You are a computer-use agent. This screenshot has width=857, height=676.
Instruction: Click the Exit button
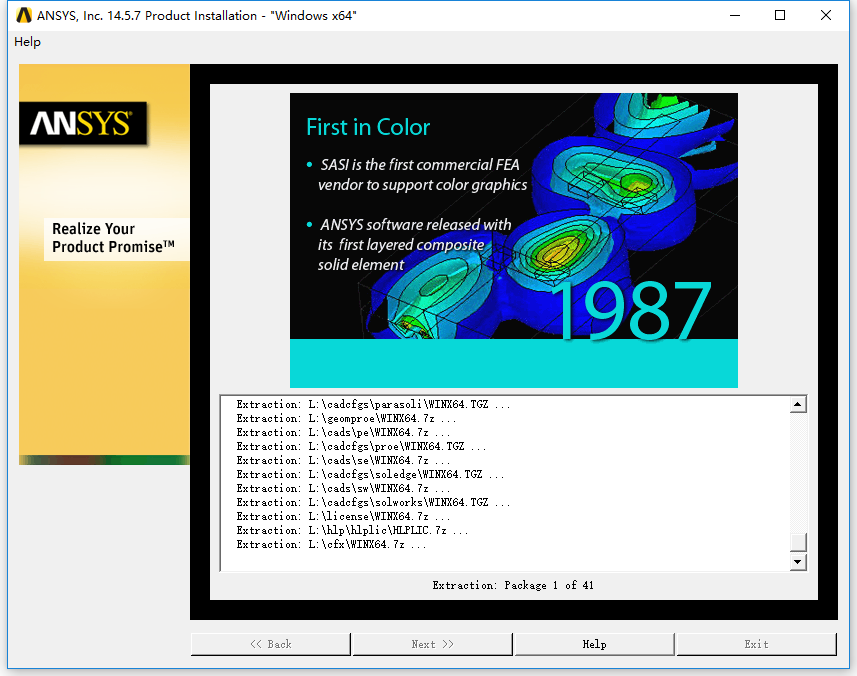point(756,644)
